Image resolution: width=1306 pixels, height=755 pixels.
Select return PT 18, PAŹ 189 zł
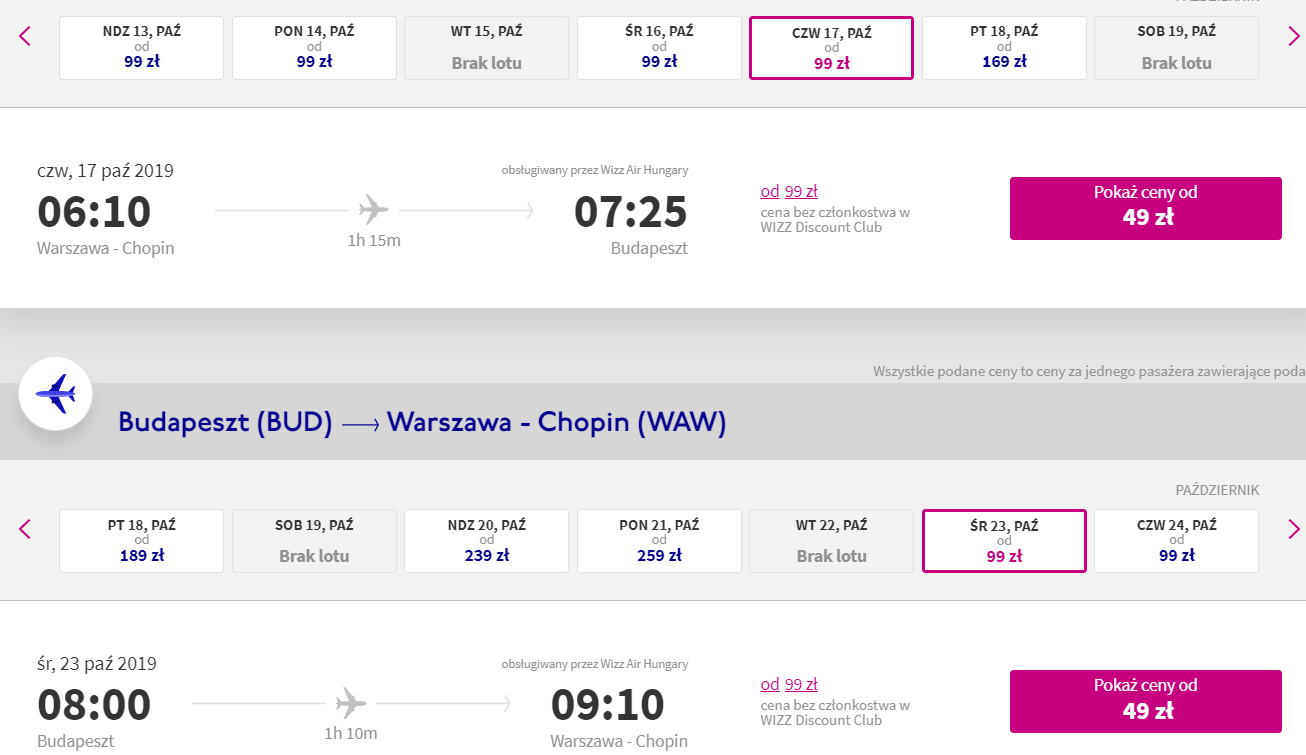(141, 540)
